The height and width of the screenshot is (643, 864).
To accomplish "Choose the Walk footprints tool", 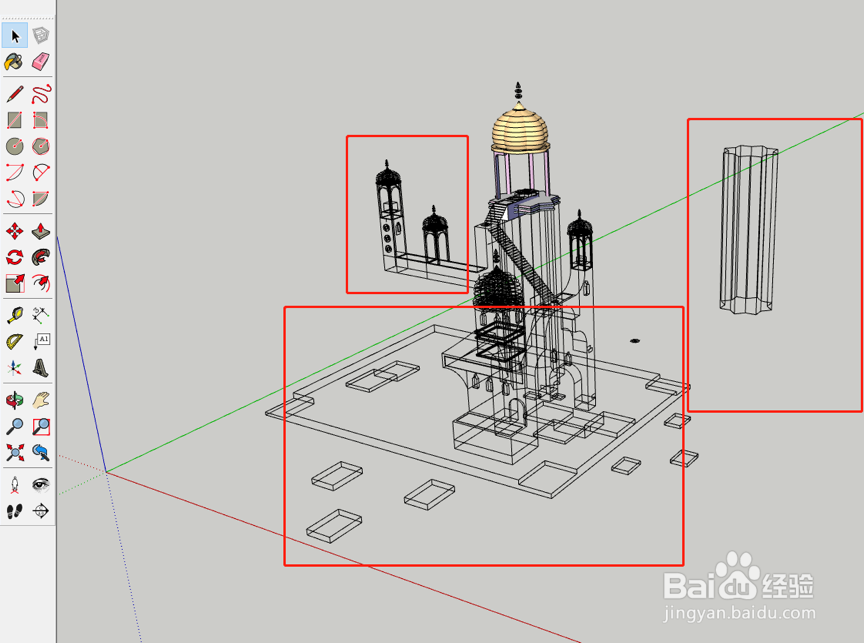I will click(15, 511).
